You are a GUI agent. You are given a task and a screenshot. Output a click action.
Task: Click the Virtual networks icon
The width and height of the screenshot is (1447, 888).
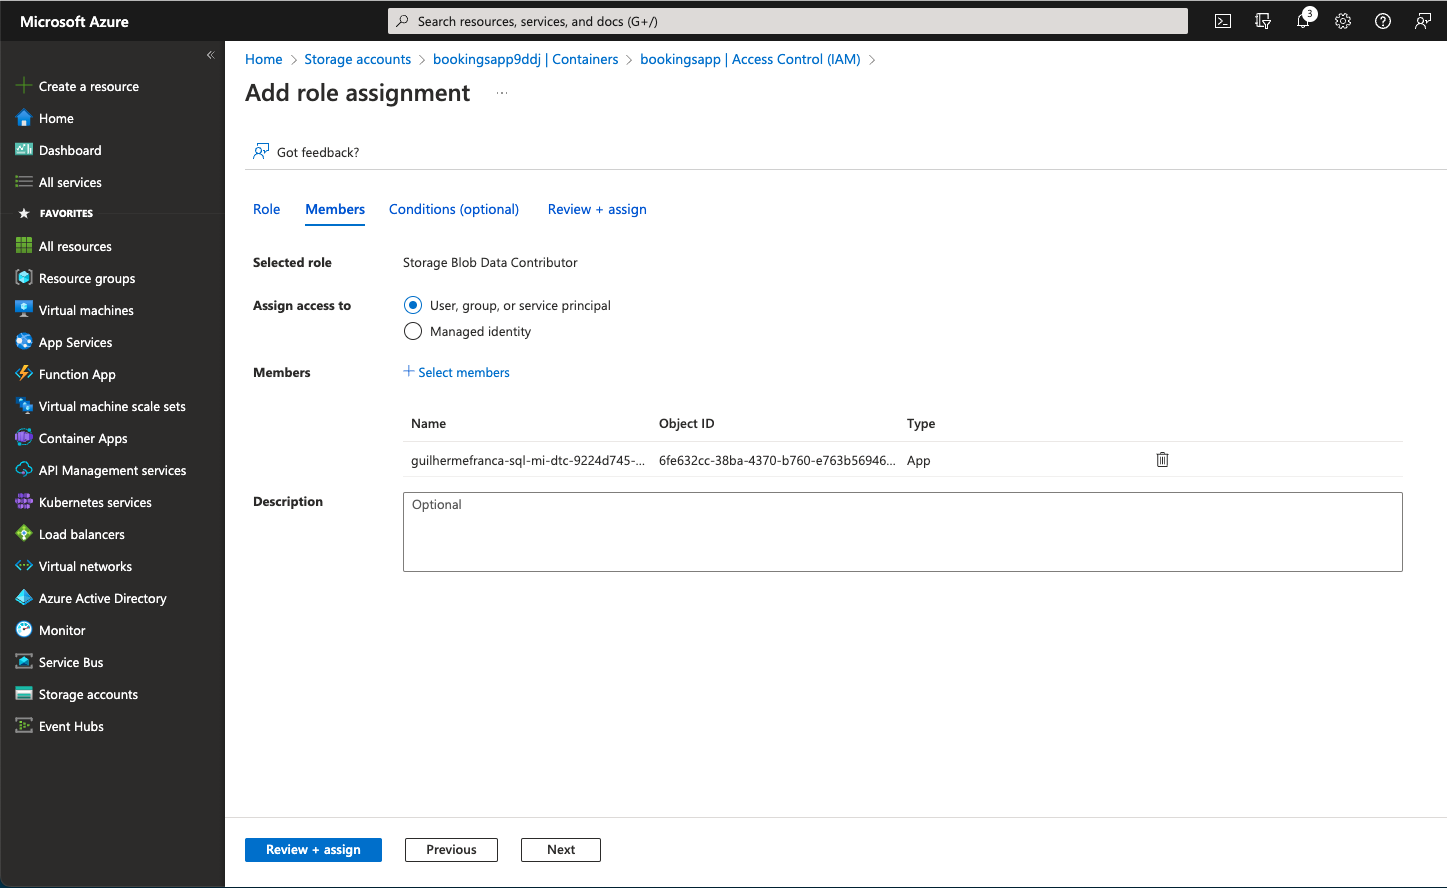(24, 566)
